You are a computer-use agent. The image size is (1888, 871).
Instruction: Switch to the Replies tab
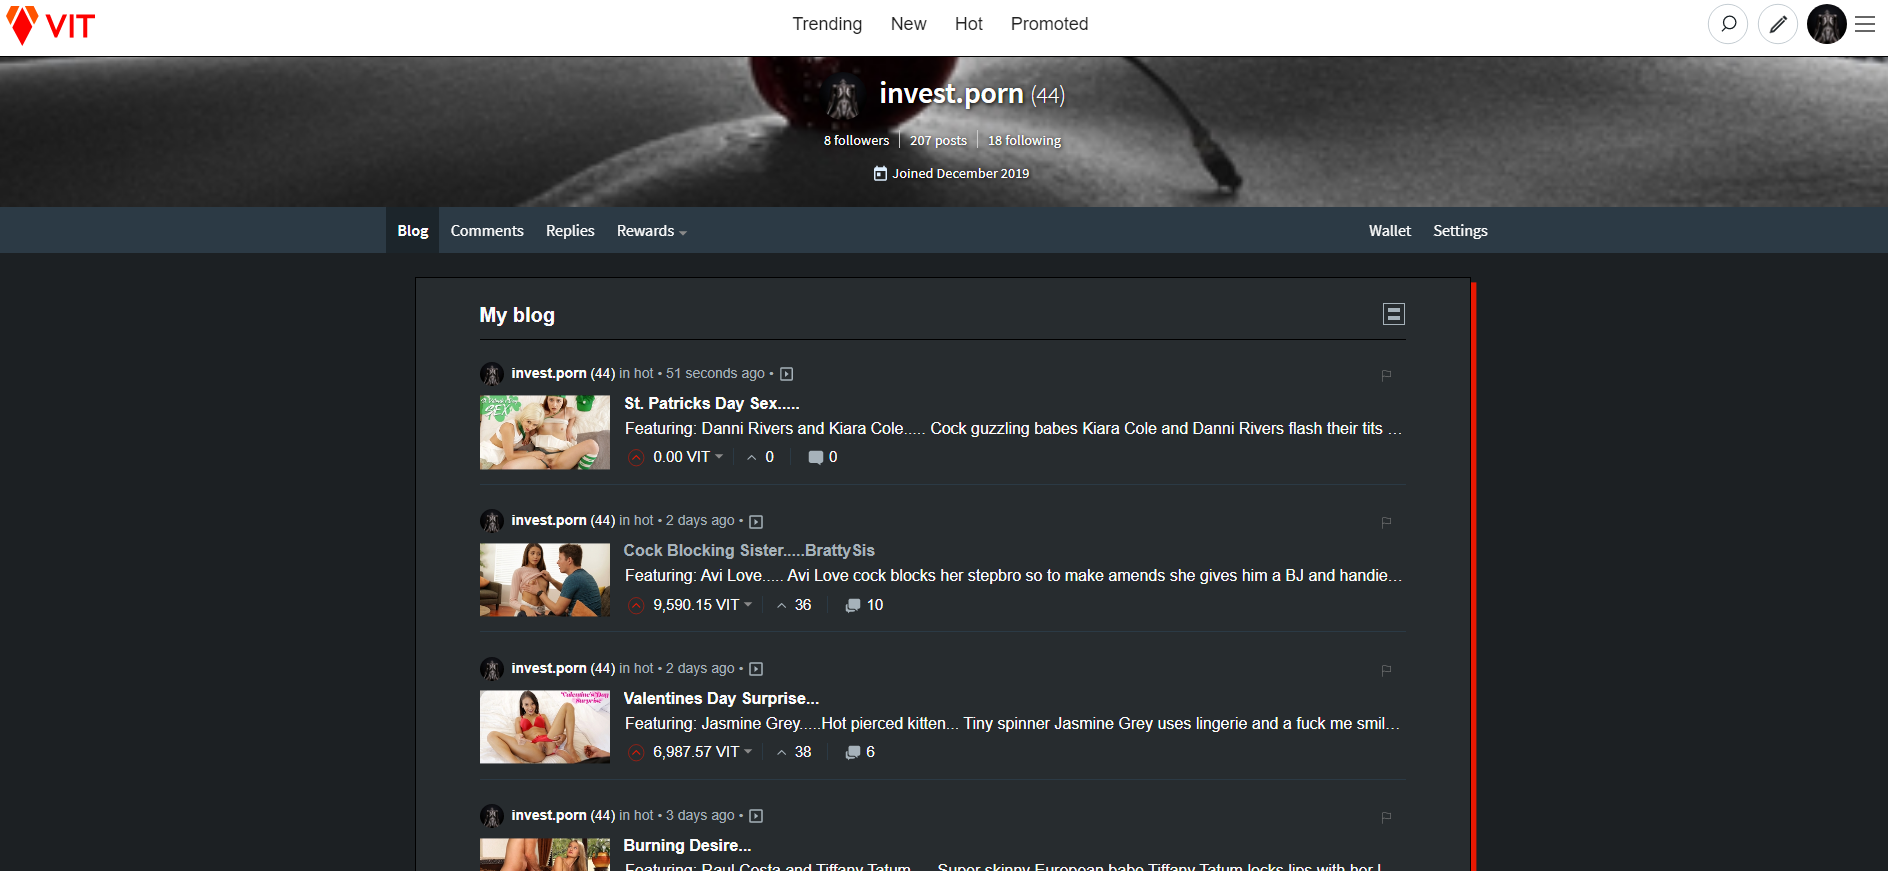click(570, 231)
